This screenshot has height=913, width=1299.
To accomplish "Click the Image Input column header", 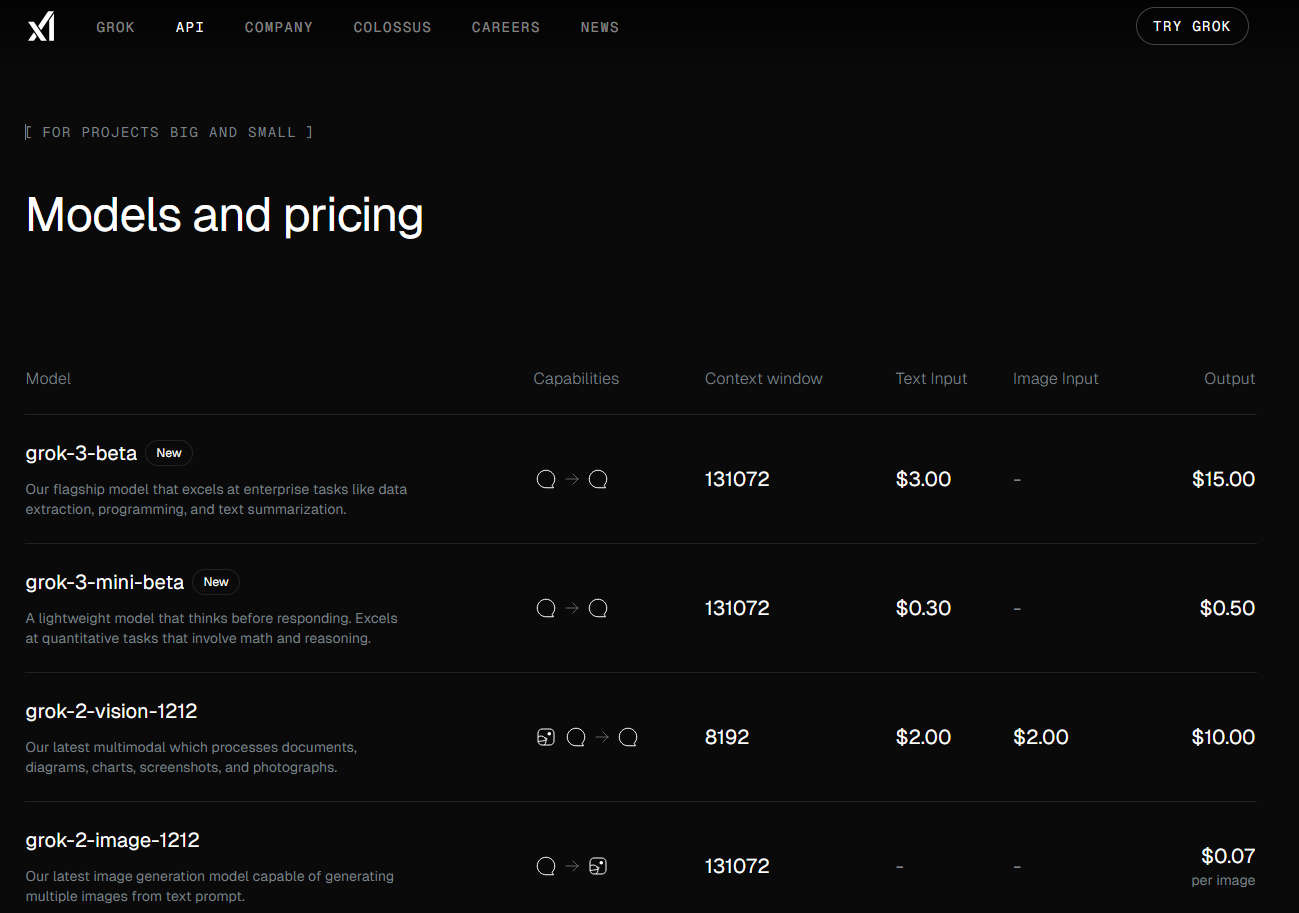I will coord(1056,379).
